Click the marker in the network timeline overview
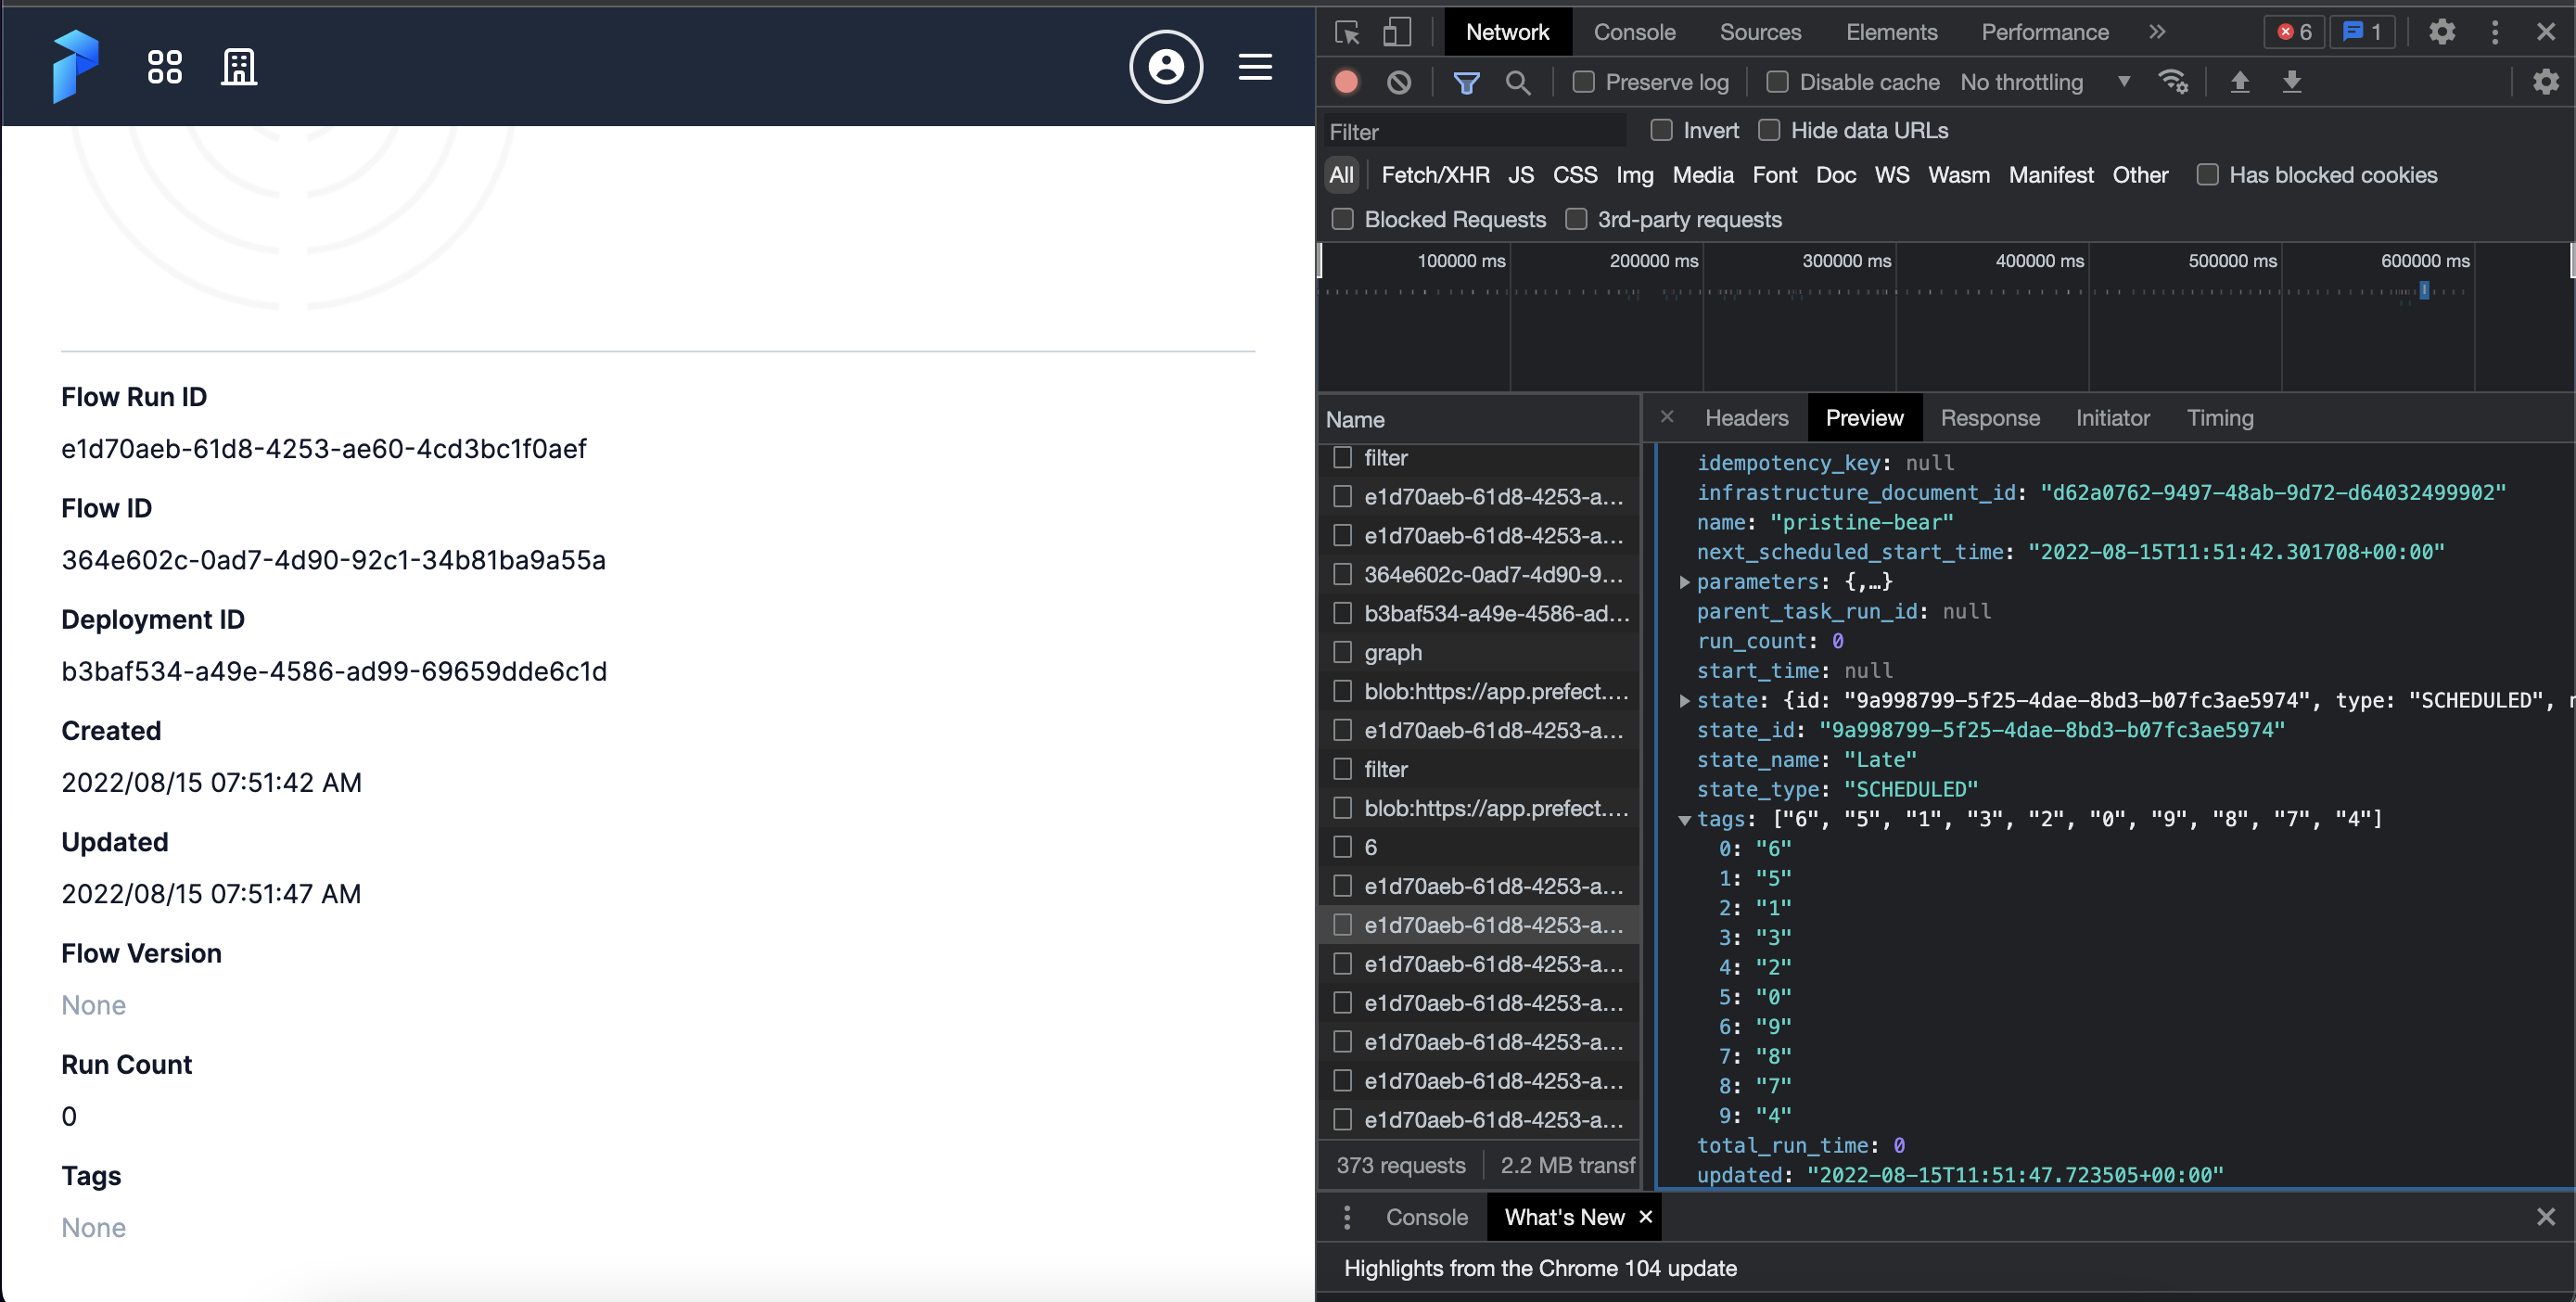 click(2424, 290)
